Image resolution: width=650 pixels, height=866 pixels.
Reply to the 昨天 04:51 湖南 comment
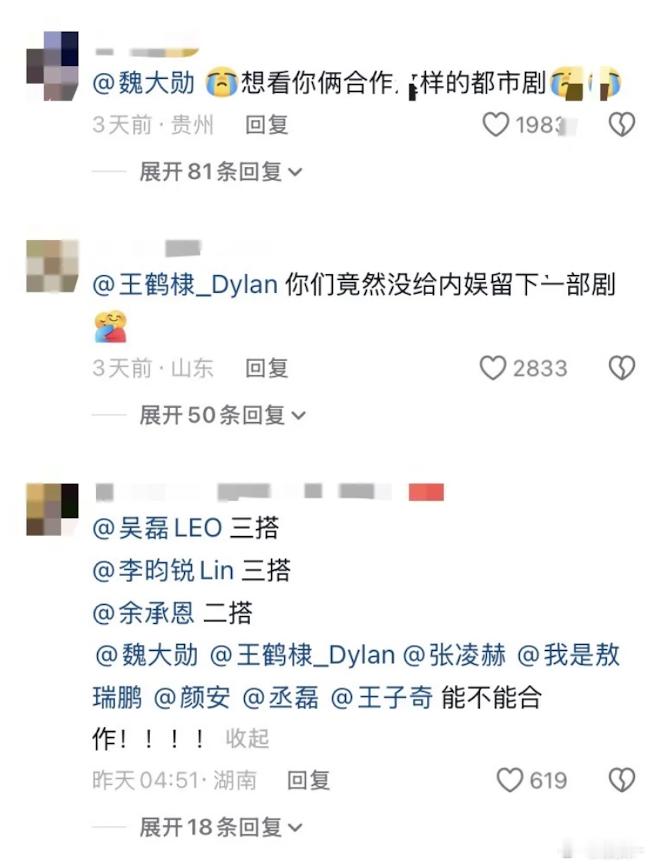point(308,780)
